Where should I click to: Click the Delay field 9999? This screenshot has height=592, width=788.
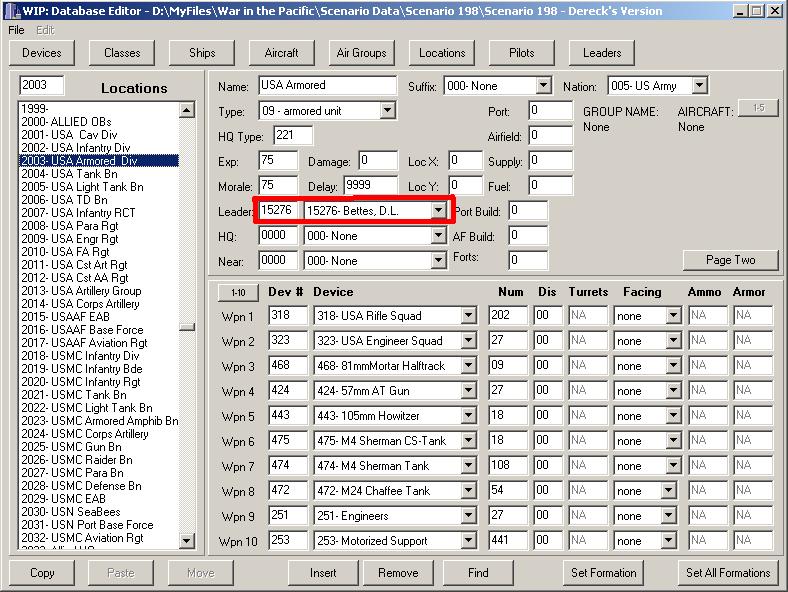371,185
